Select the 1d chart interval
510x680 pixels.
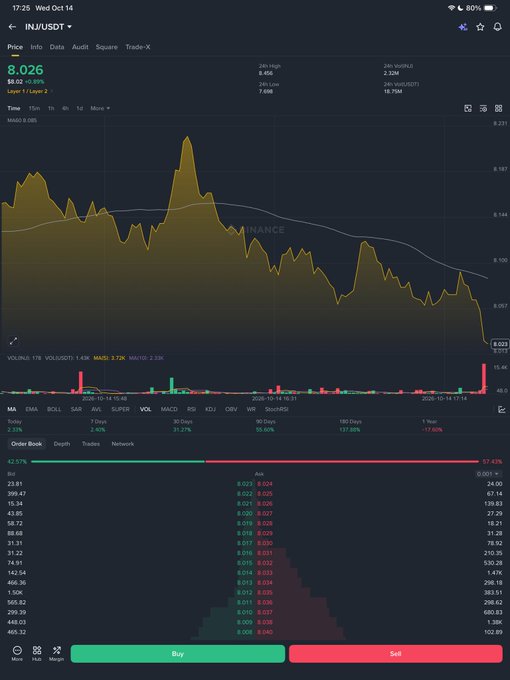(80, 108)
